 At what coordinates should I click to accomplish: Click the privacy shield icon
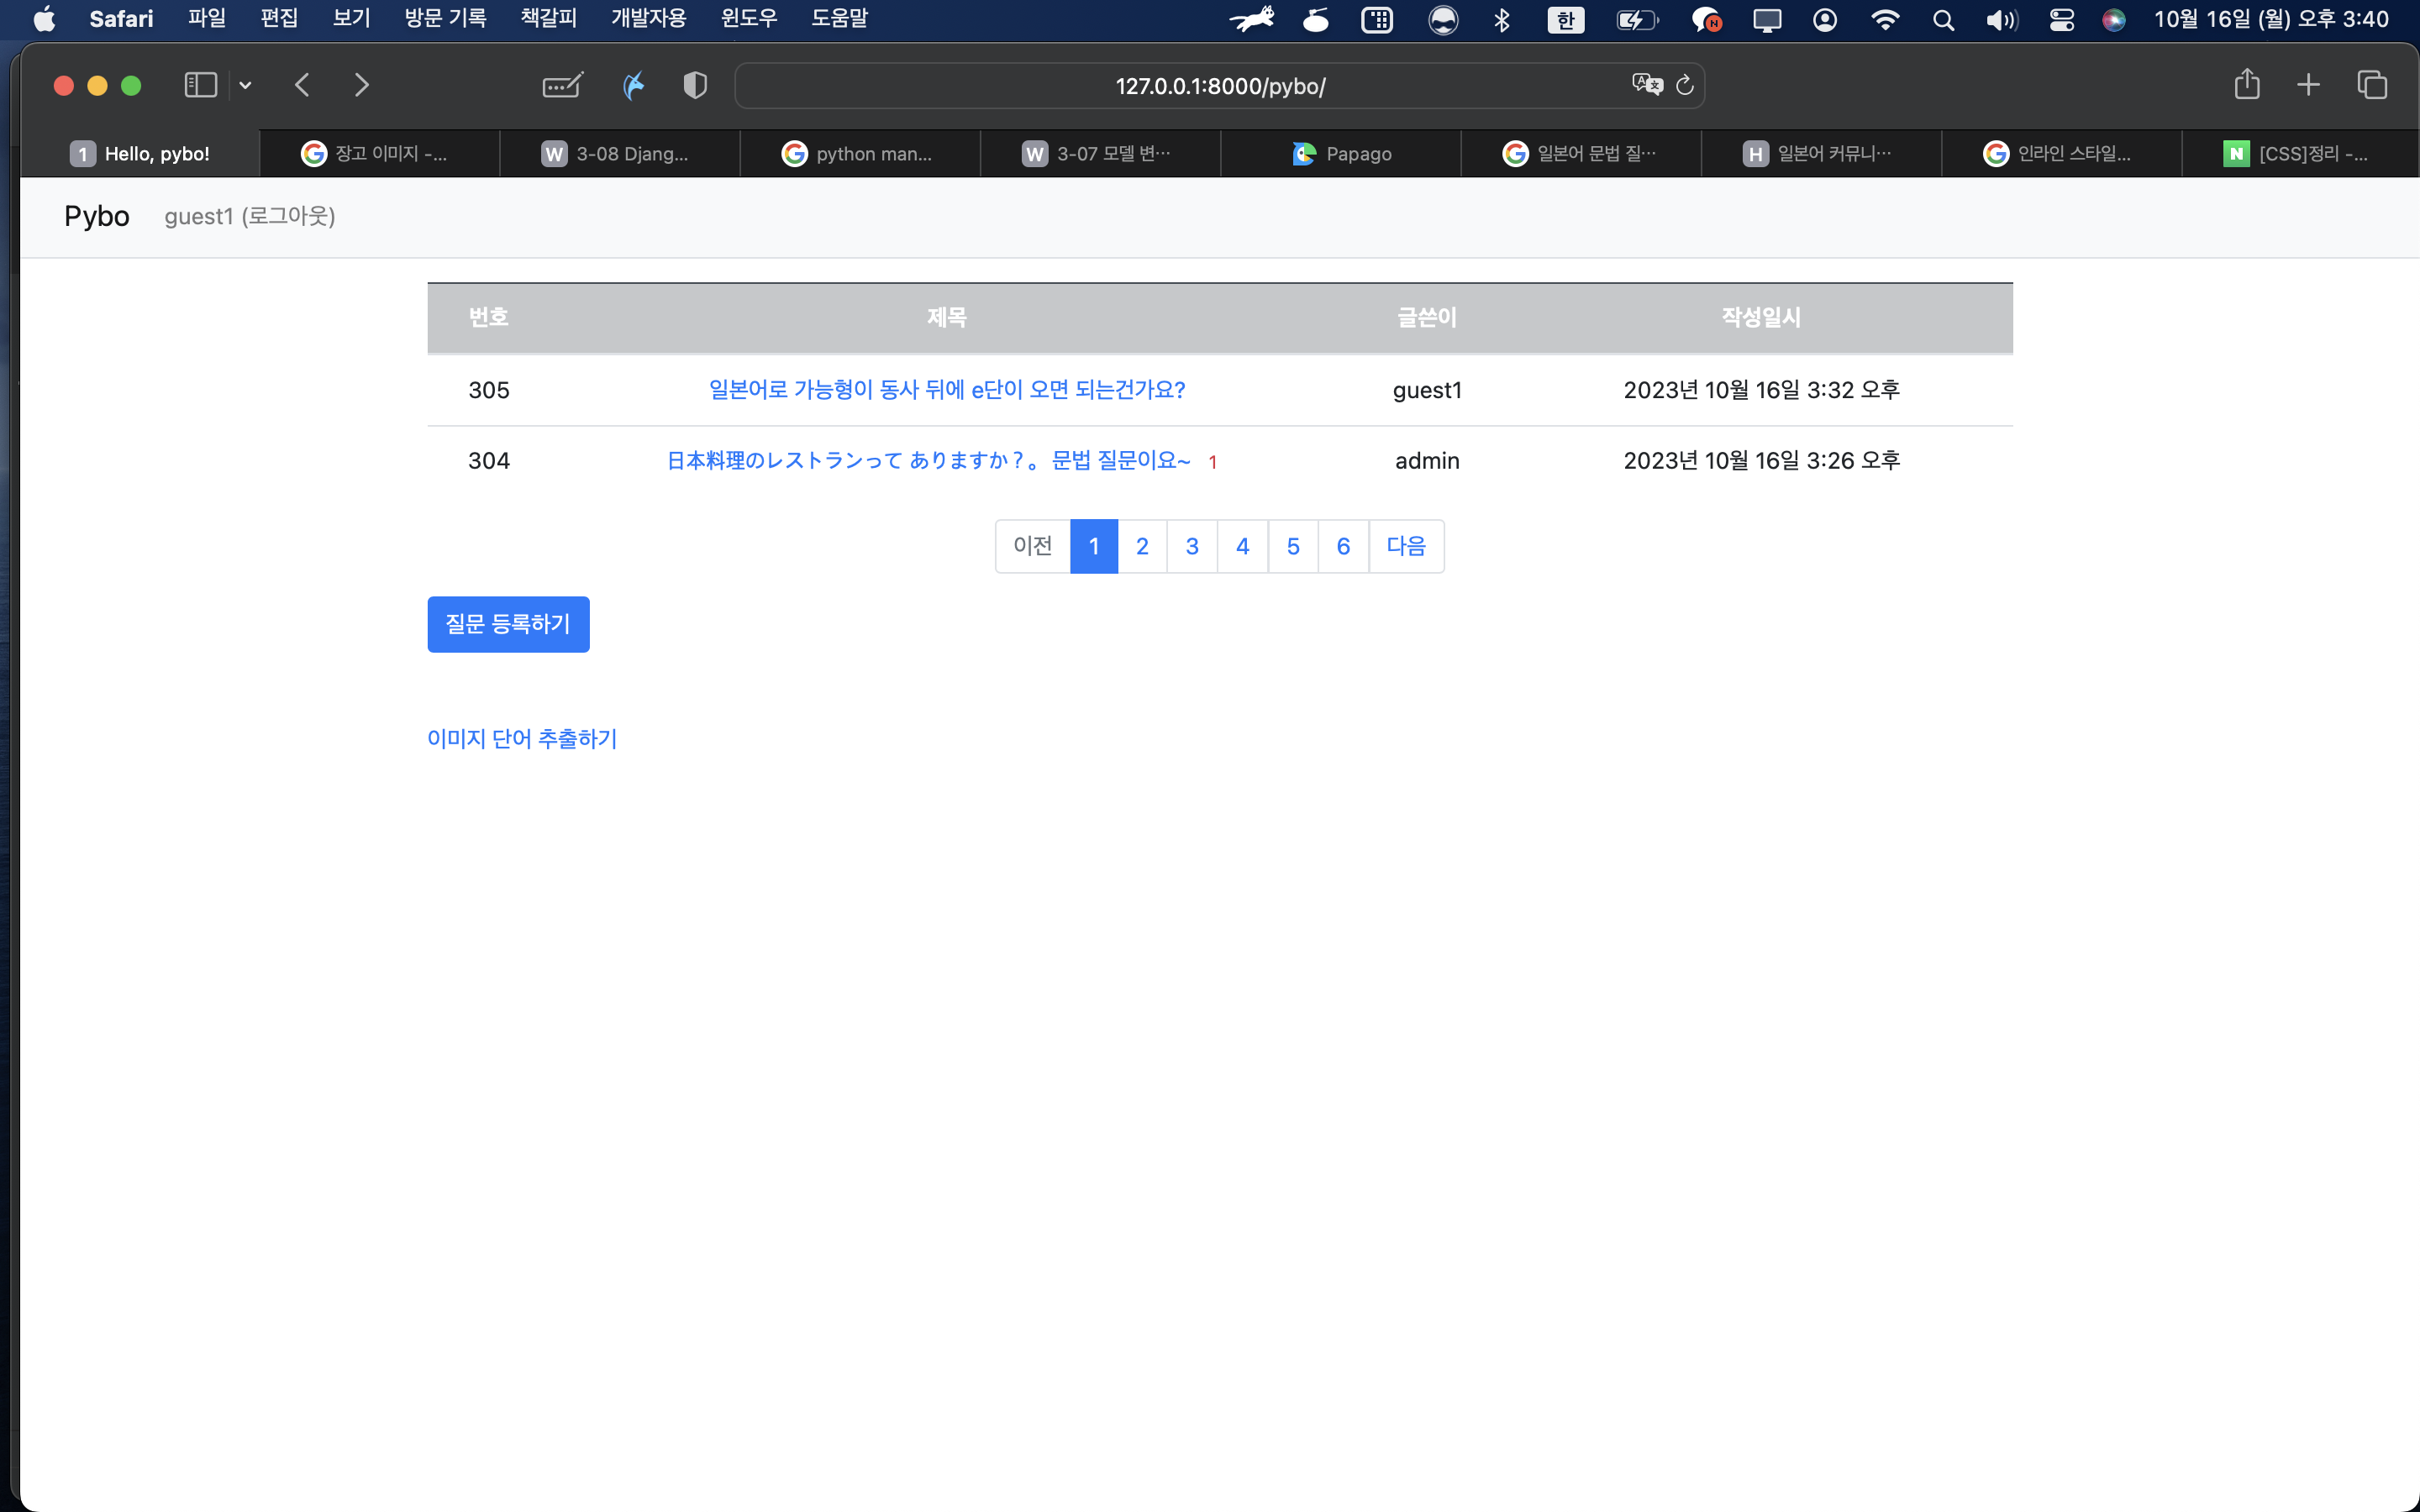[695, 85]
